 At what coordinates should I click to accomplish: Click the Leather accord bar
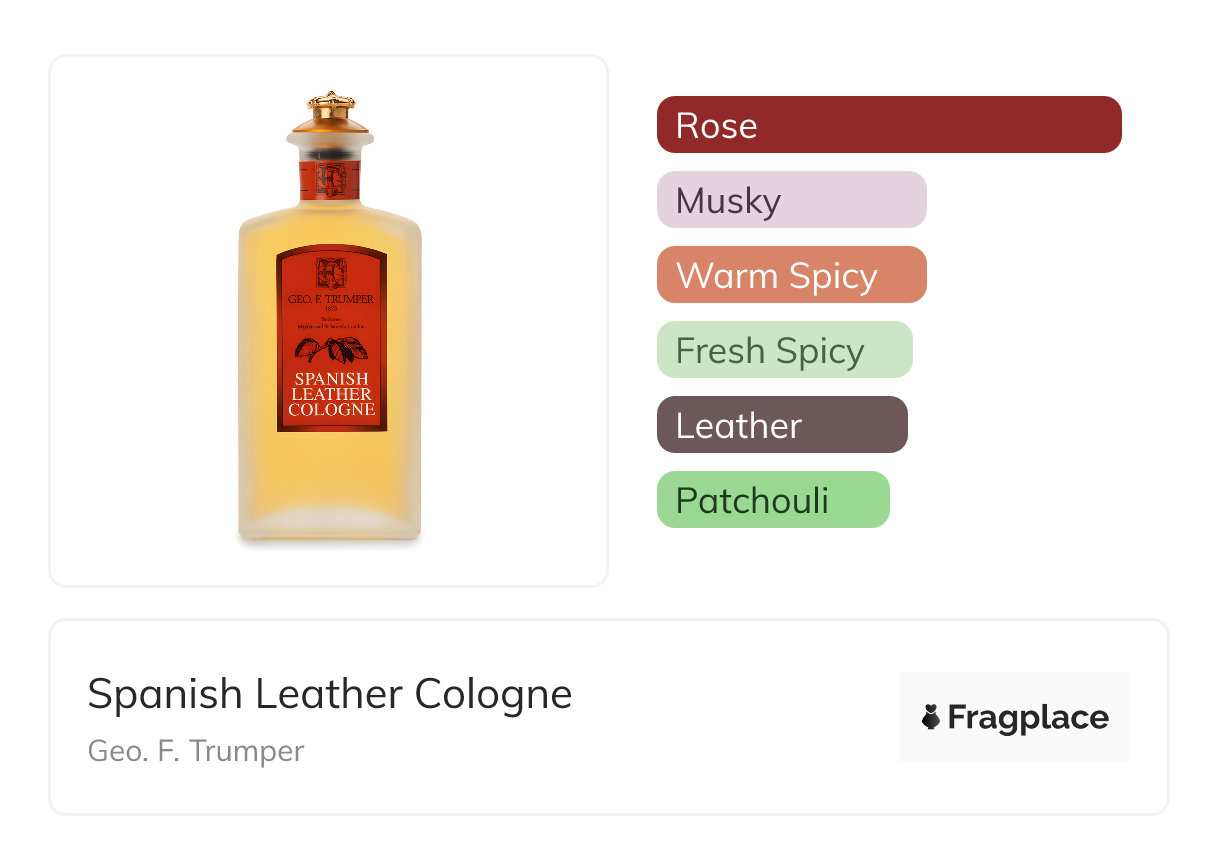tap(782, 425)
